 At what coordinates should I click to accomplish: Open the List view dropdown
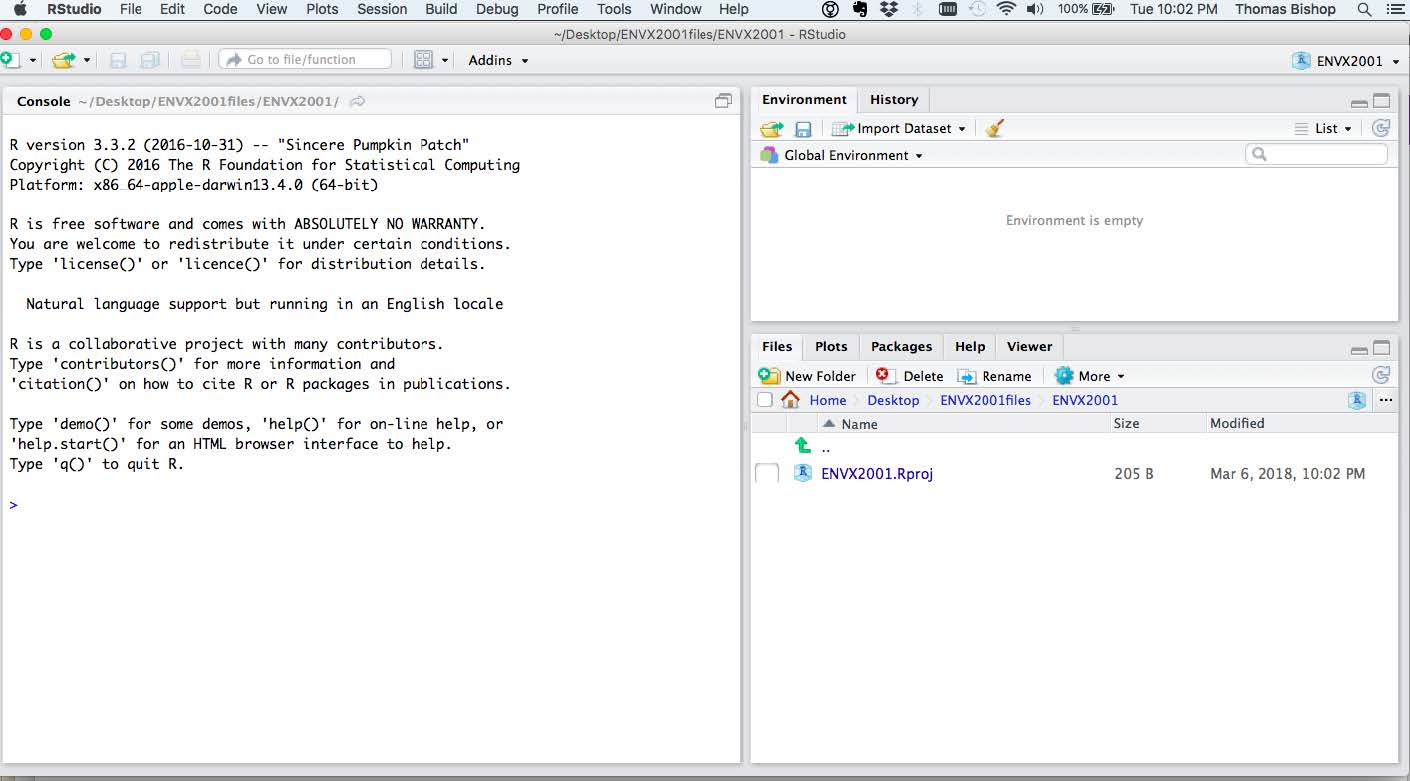click(x=1323, y=128)
